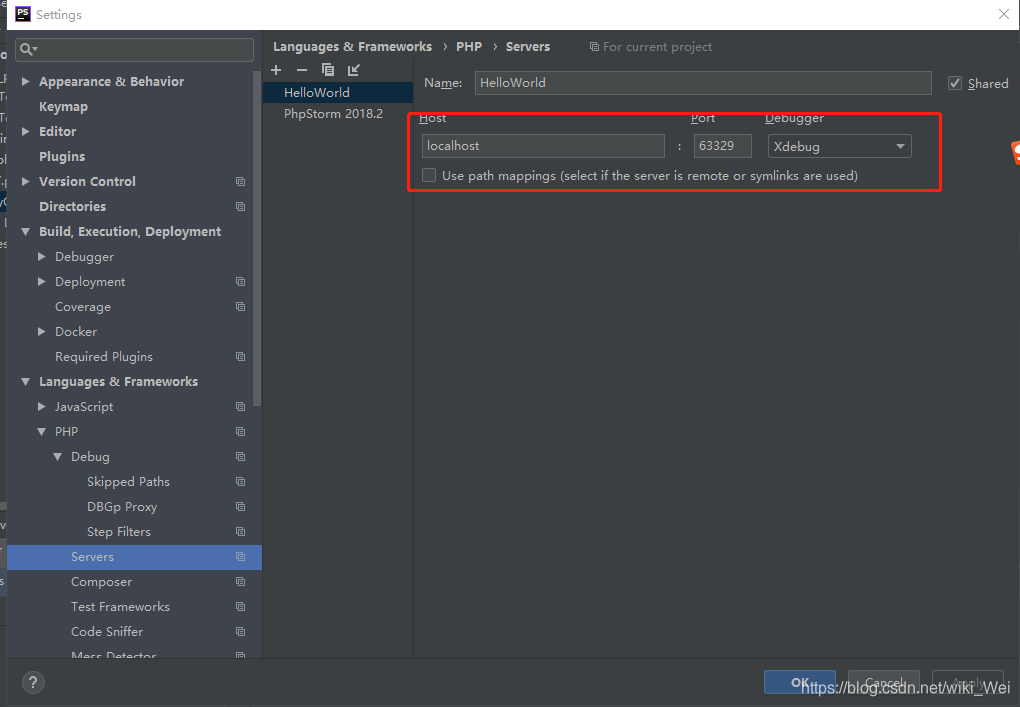The height and width of the screenshot is (707, 1020).
Task: Open Code Sniffer settings page
Action: pyautogui.click(x=107, y=632)
